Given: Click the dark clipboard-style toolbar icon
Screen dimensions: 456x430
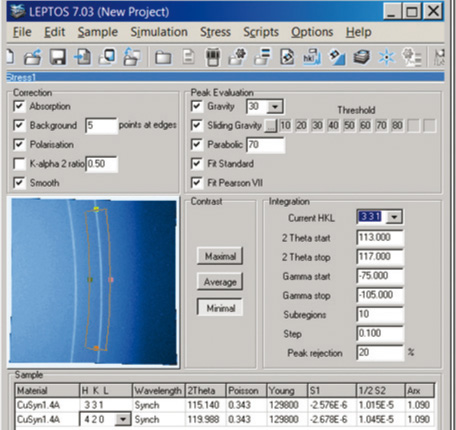Looking at the screenshot, I should point(213,57).
